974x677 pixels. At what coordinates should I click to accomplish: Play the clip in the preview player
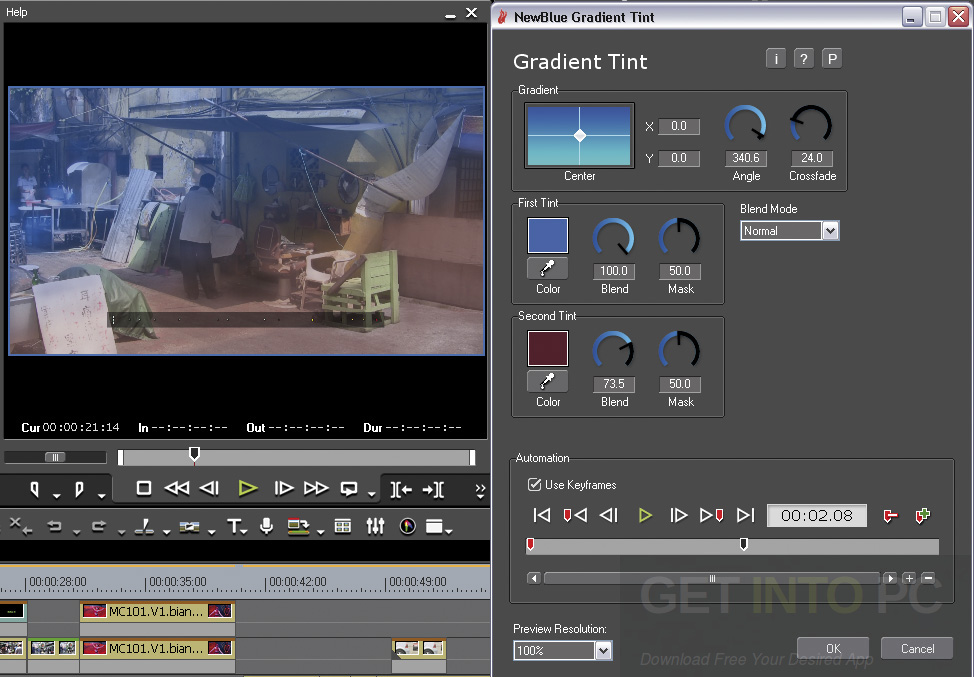[248, 489]
